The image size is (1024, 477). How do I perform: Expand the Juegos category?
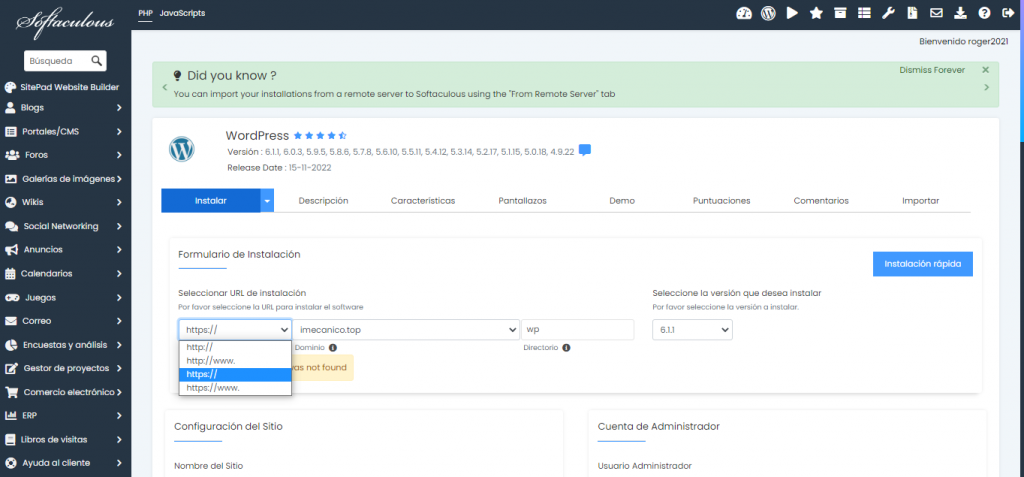pyautogui.click(x=65, y=297)
